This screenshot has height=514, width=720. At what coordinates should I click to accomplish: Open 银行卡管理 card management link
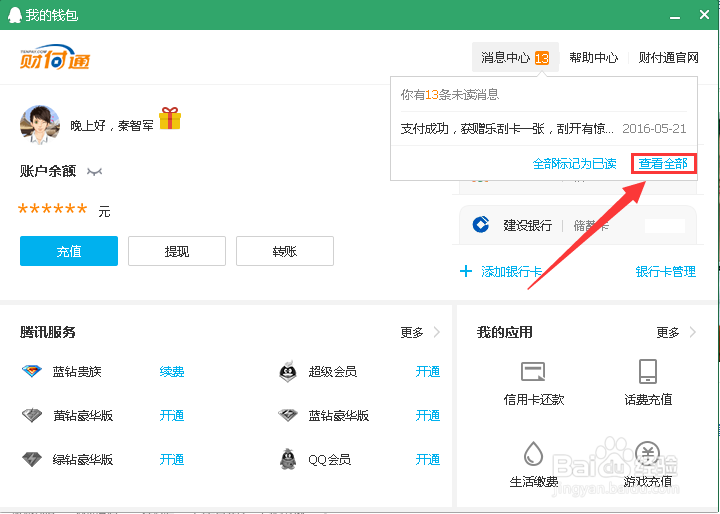666,271
